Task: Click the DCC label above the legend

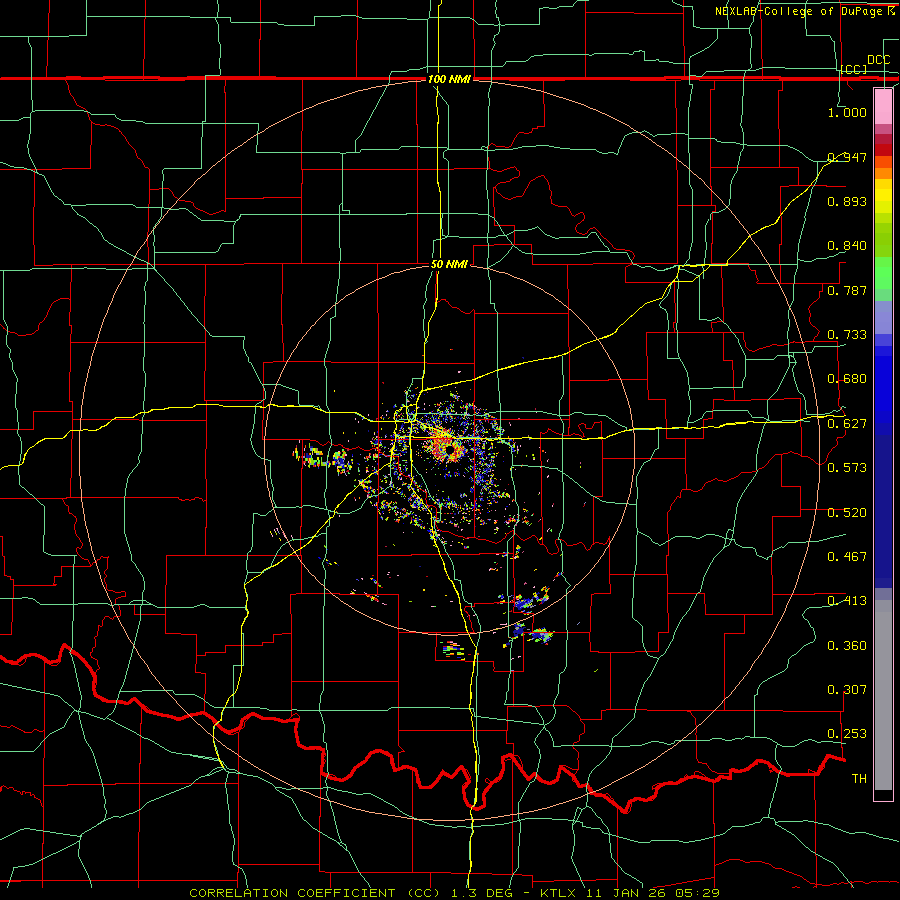Action: [879, 60]
